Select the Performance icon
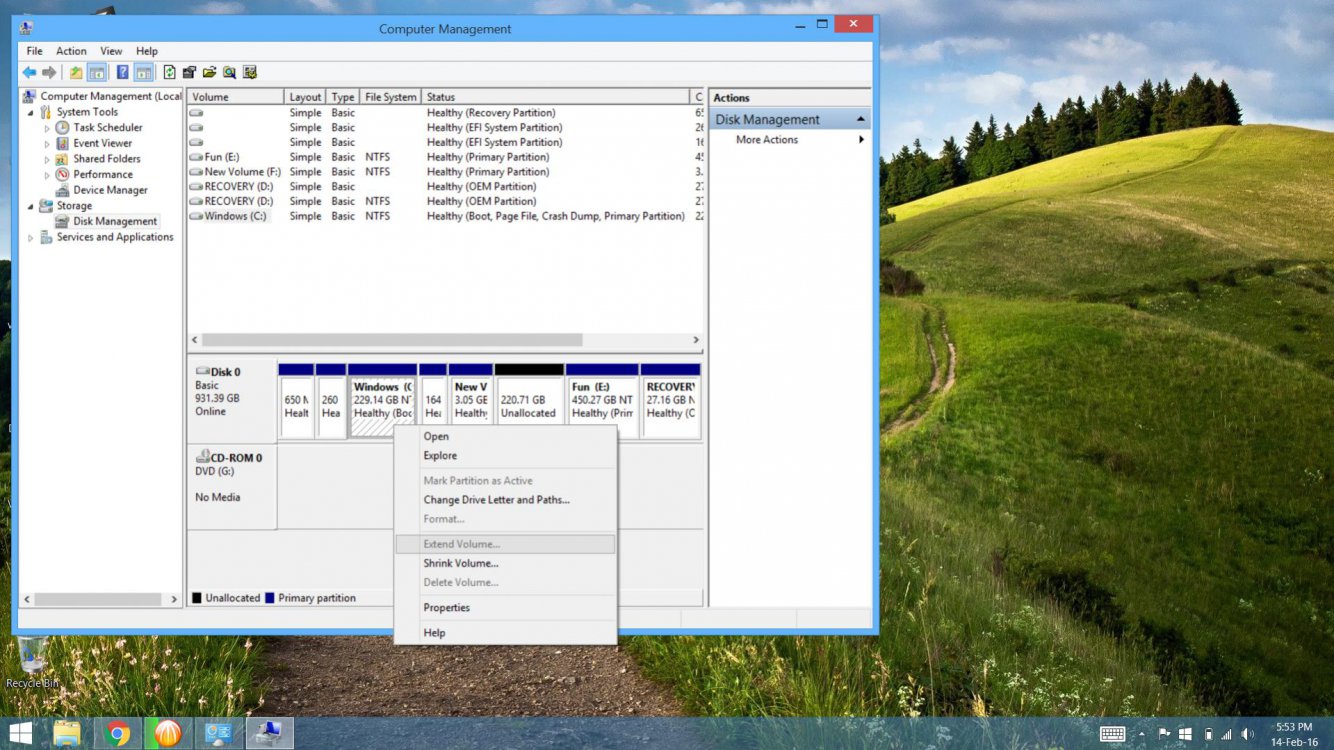 (x=62, y=174)
